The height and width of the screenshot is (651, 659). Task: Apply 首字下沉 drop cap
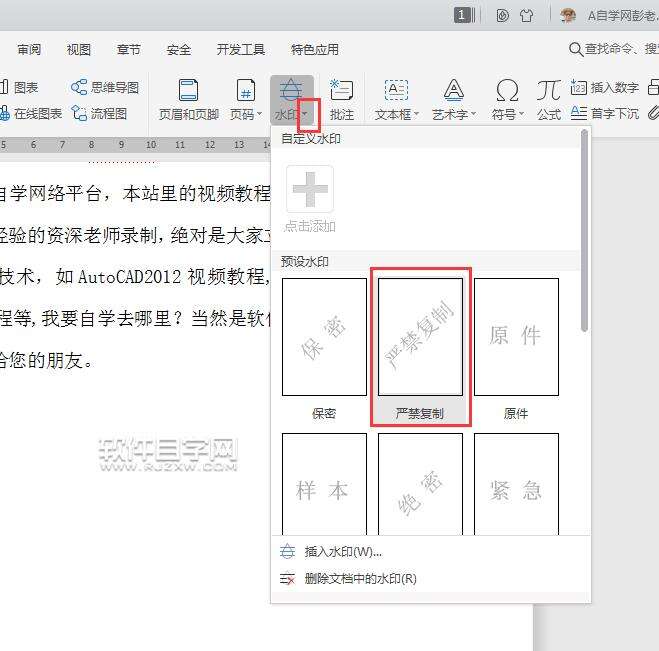point(605,113)
